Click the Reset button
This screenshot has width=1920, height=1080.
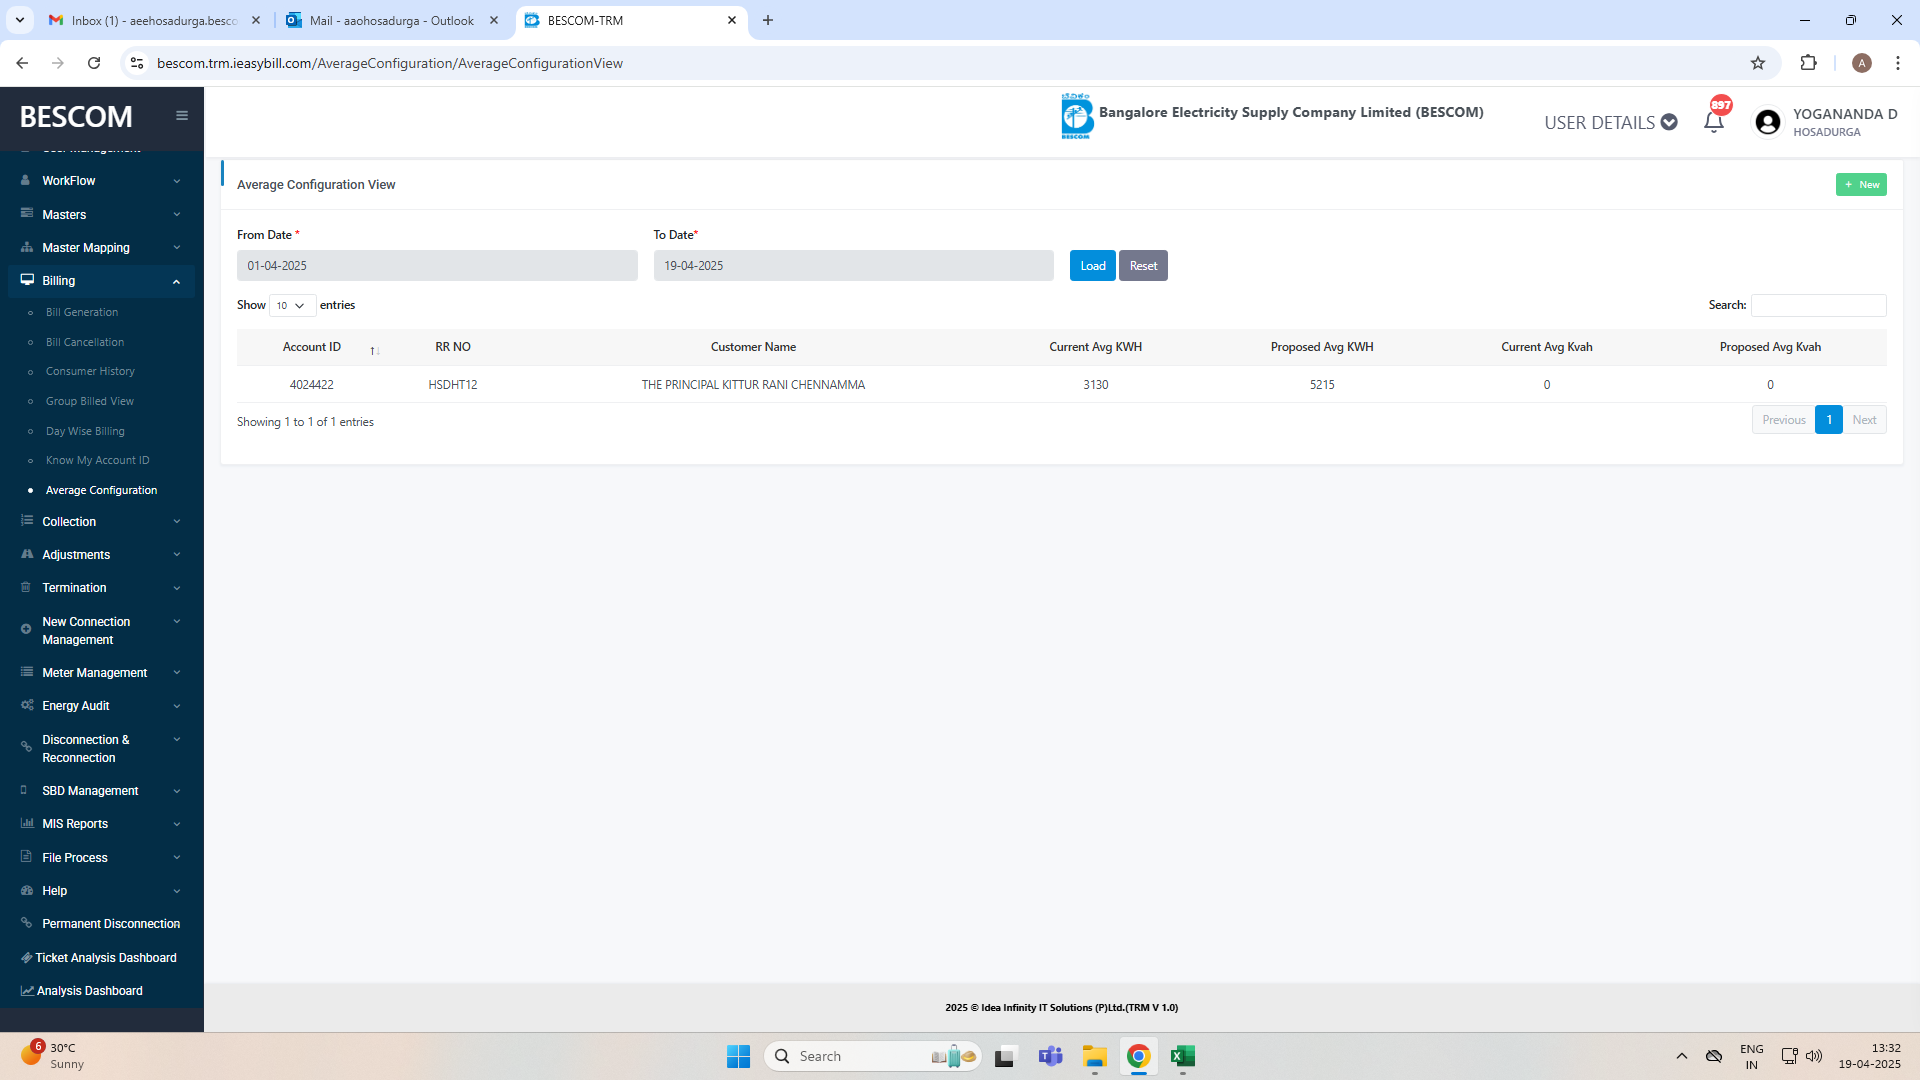pyautogui.click(x=1143, y=266)
